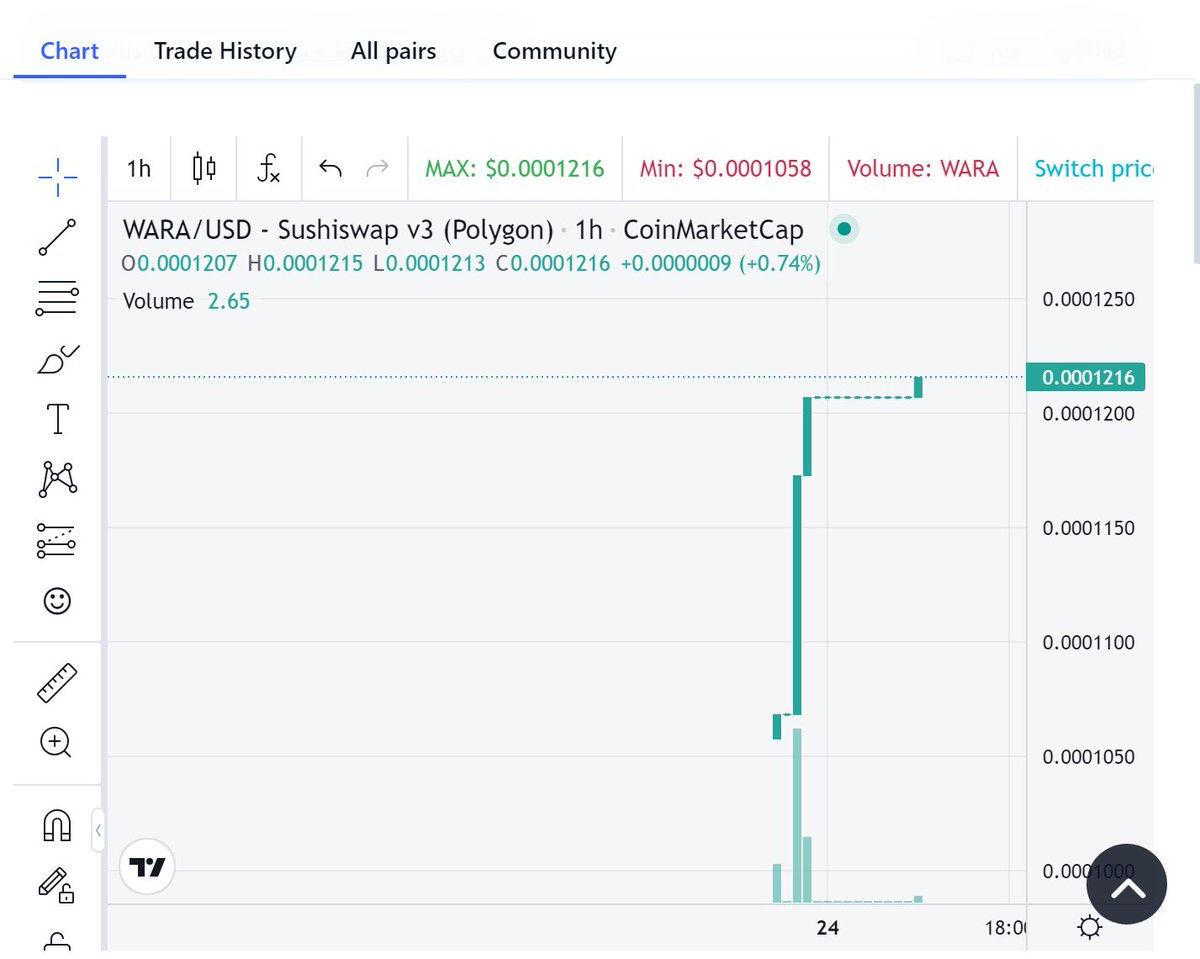
Task: Switch to the Chart tab
Action: 69,51
